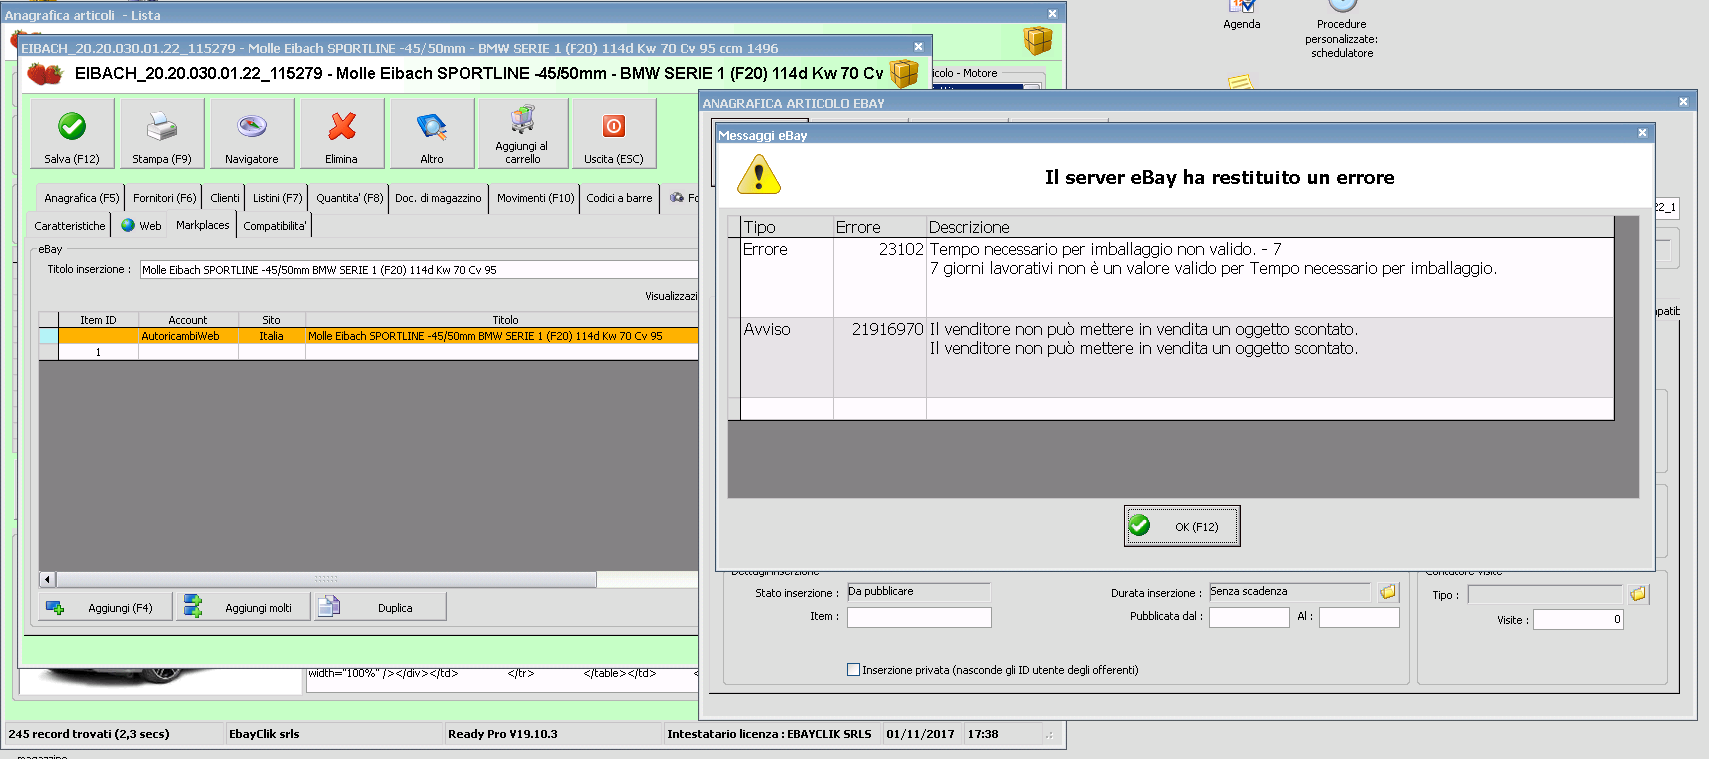Open the Agenda desktop shortcut
Image resolution: width=1709 pixels, height=759 pixels.
point(1242,15)
